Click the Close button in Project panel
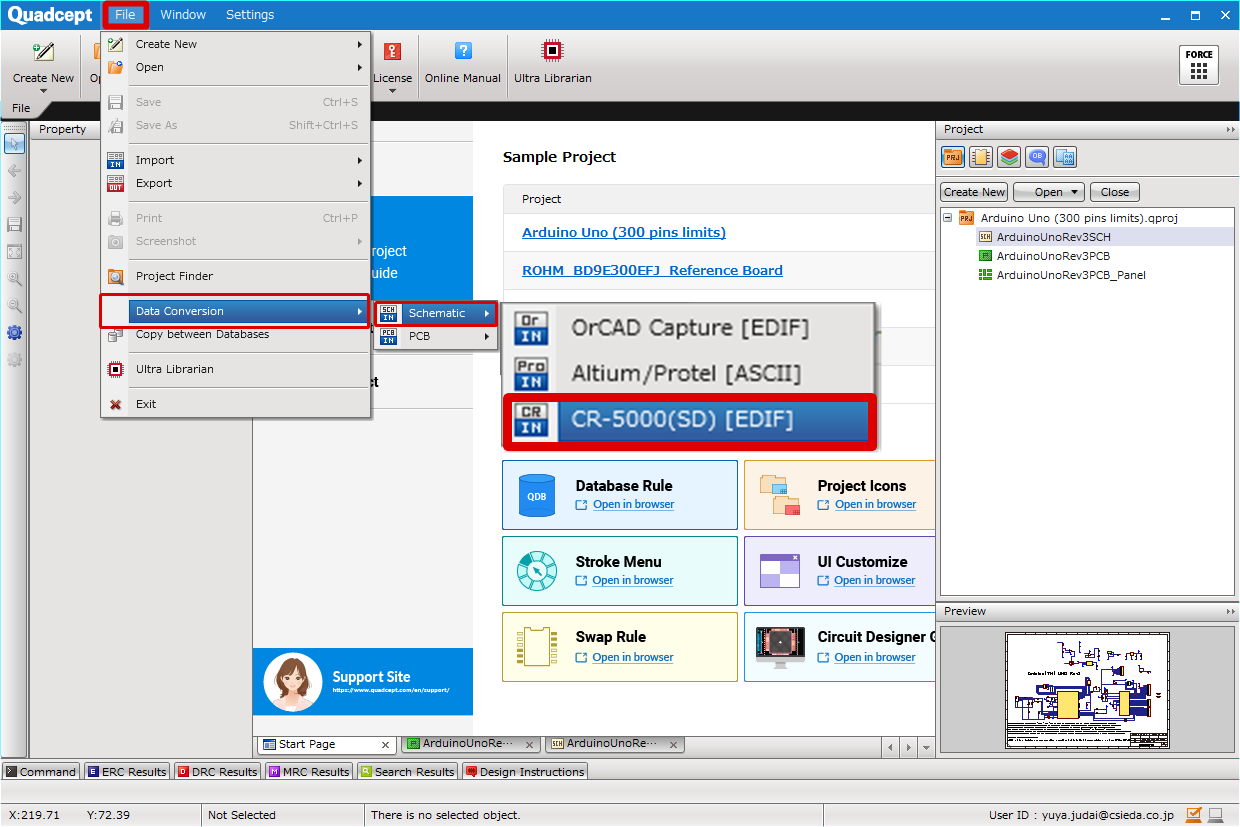Viewport: 1240px width, 827px height. (1114, 192)
